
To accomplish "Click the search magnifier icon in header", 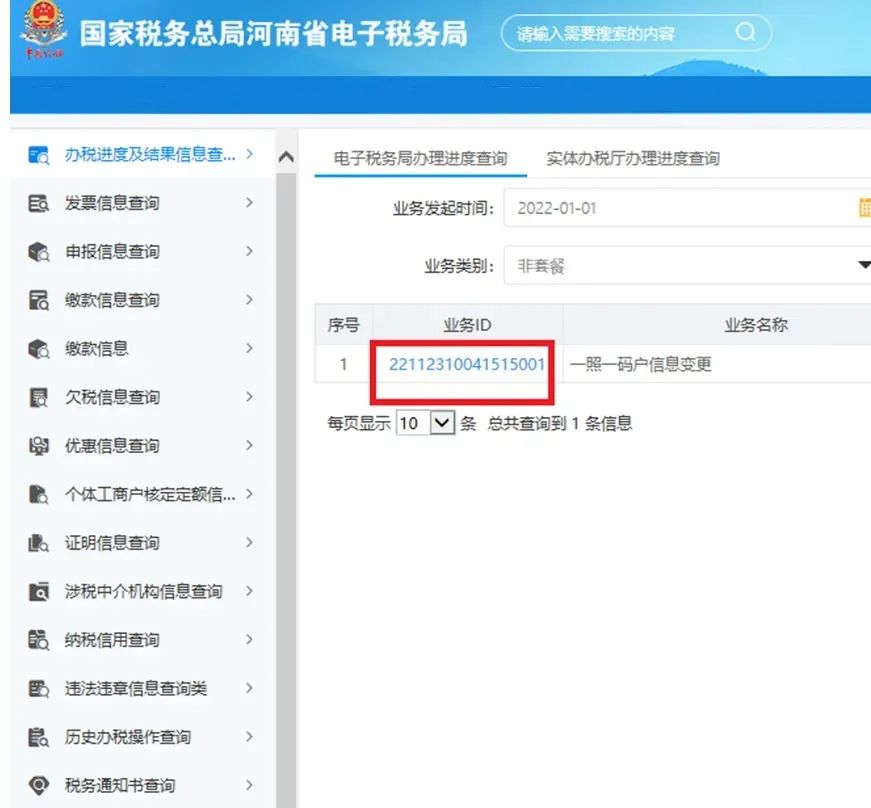I will (745, 32).
